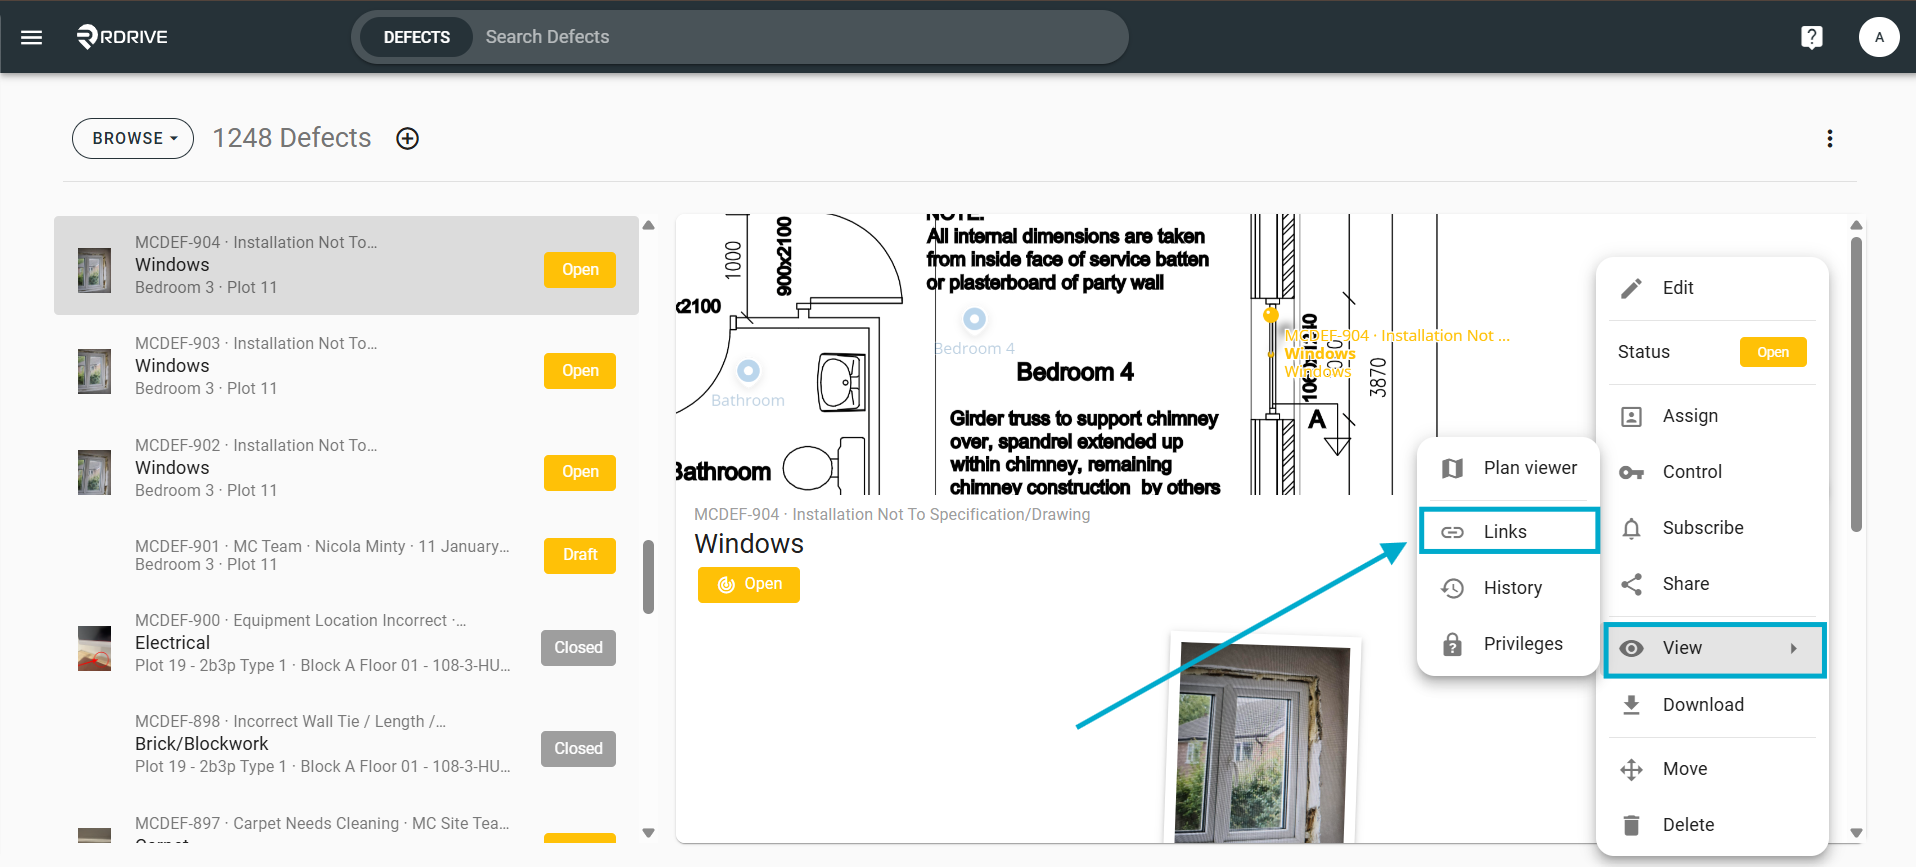Click the History clock icon
The image size is (1916, 867).
tap(1452, 588)
